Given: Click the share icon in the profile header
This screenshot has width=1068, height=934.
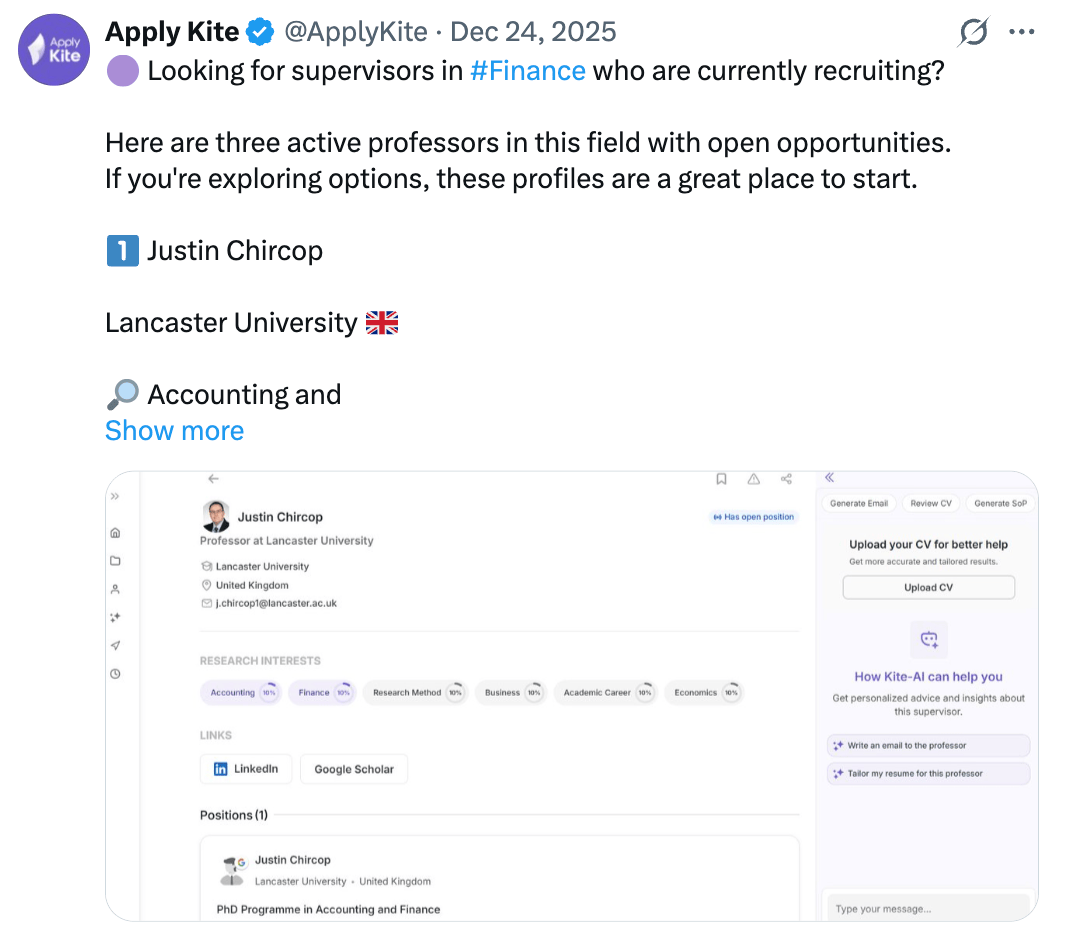Looking at the screenshot, I should [x=786, y=479].
